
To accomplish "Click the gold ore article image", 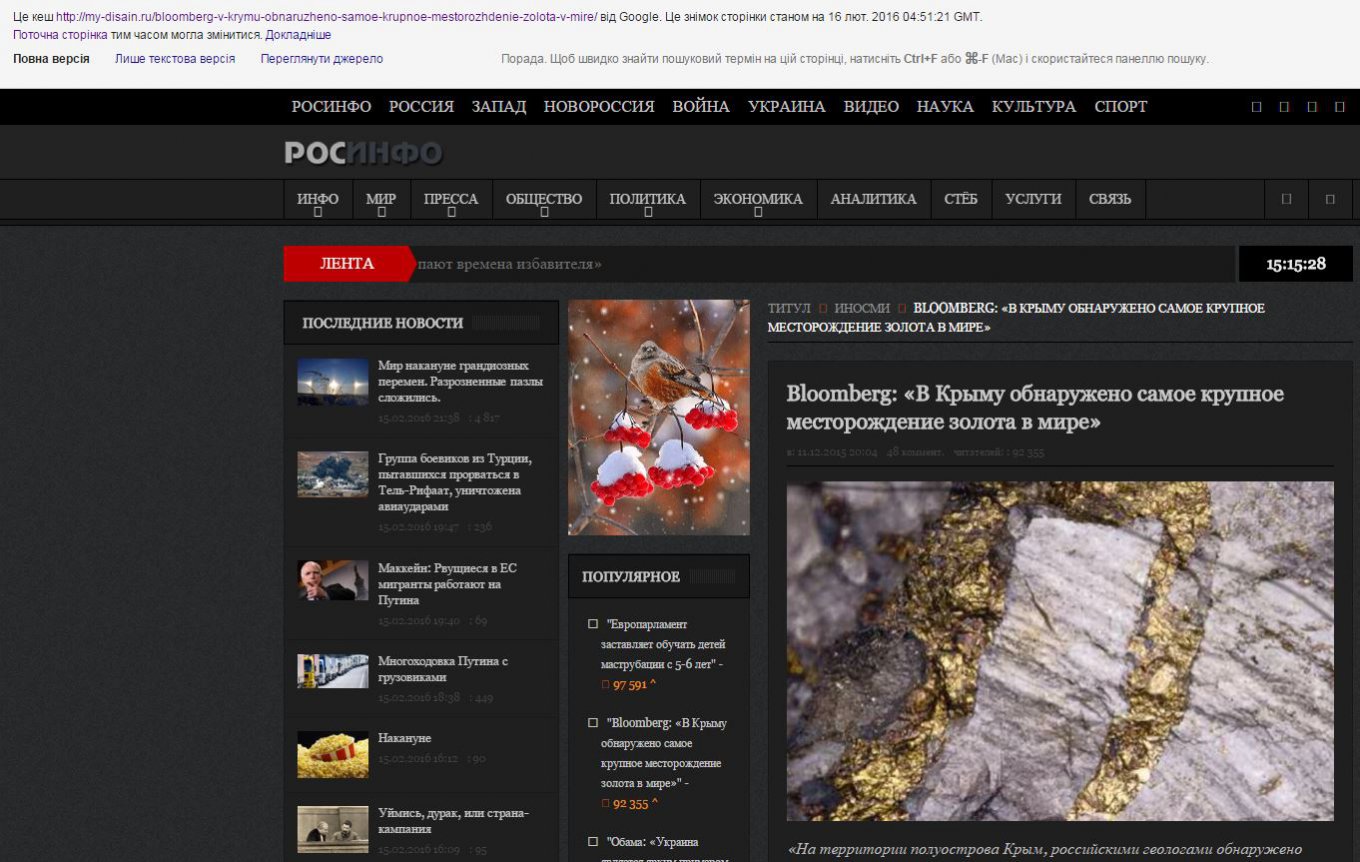I will (x=1059, y=650).
